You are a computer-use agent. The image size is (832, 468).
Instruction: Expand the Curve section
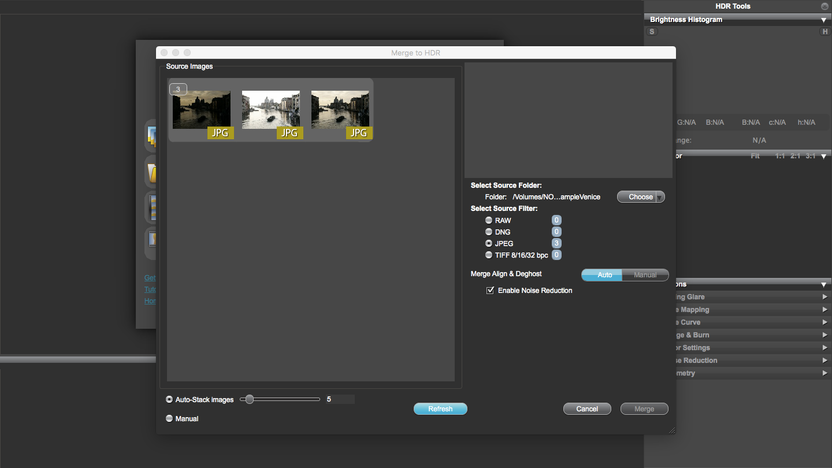[825, 322]
